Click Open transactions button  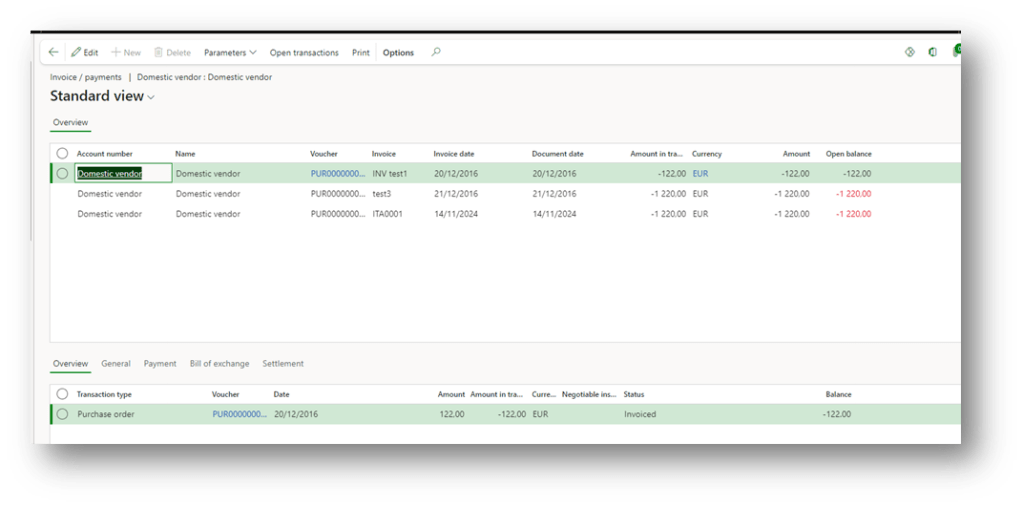click(304, 52)
